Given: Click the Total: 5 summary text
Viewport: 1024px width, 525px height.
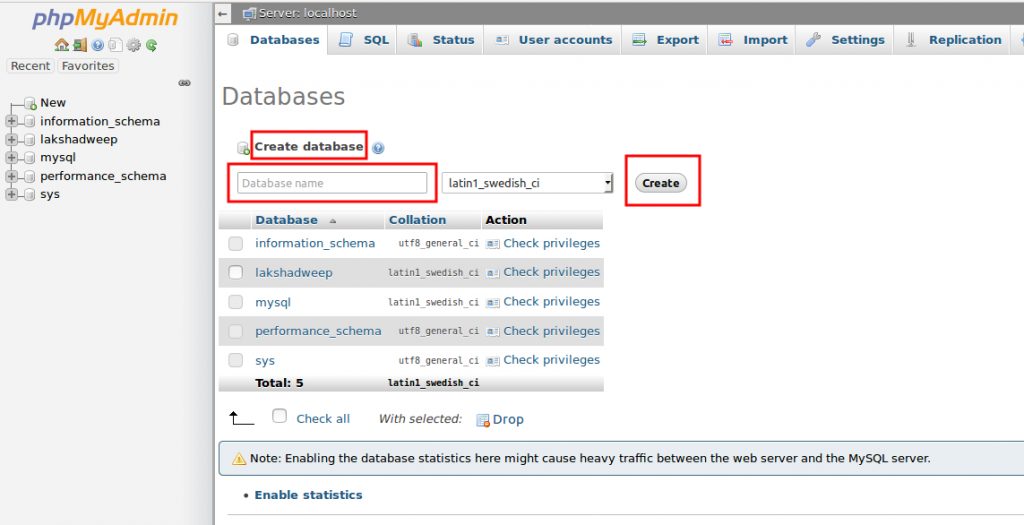Looking at the screenshot, I should tap(280, 383).
